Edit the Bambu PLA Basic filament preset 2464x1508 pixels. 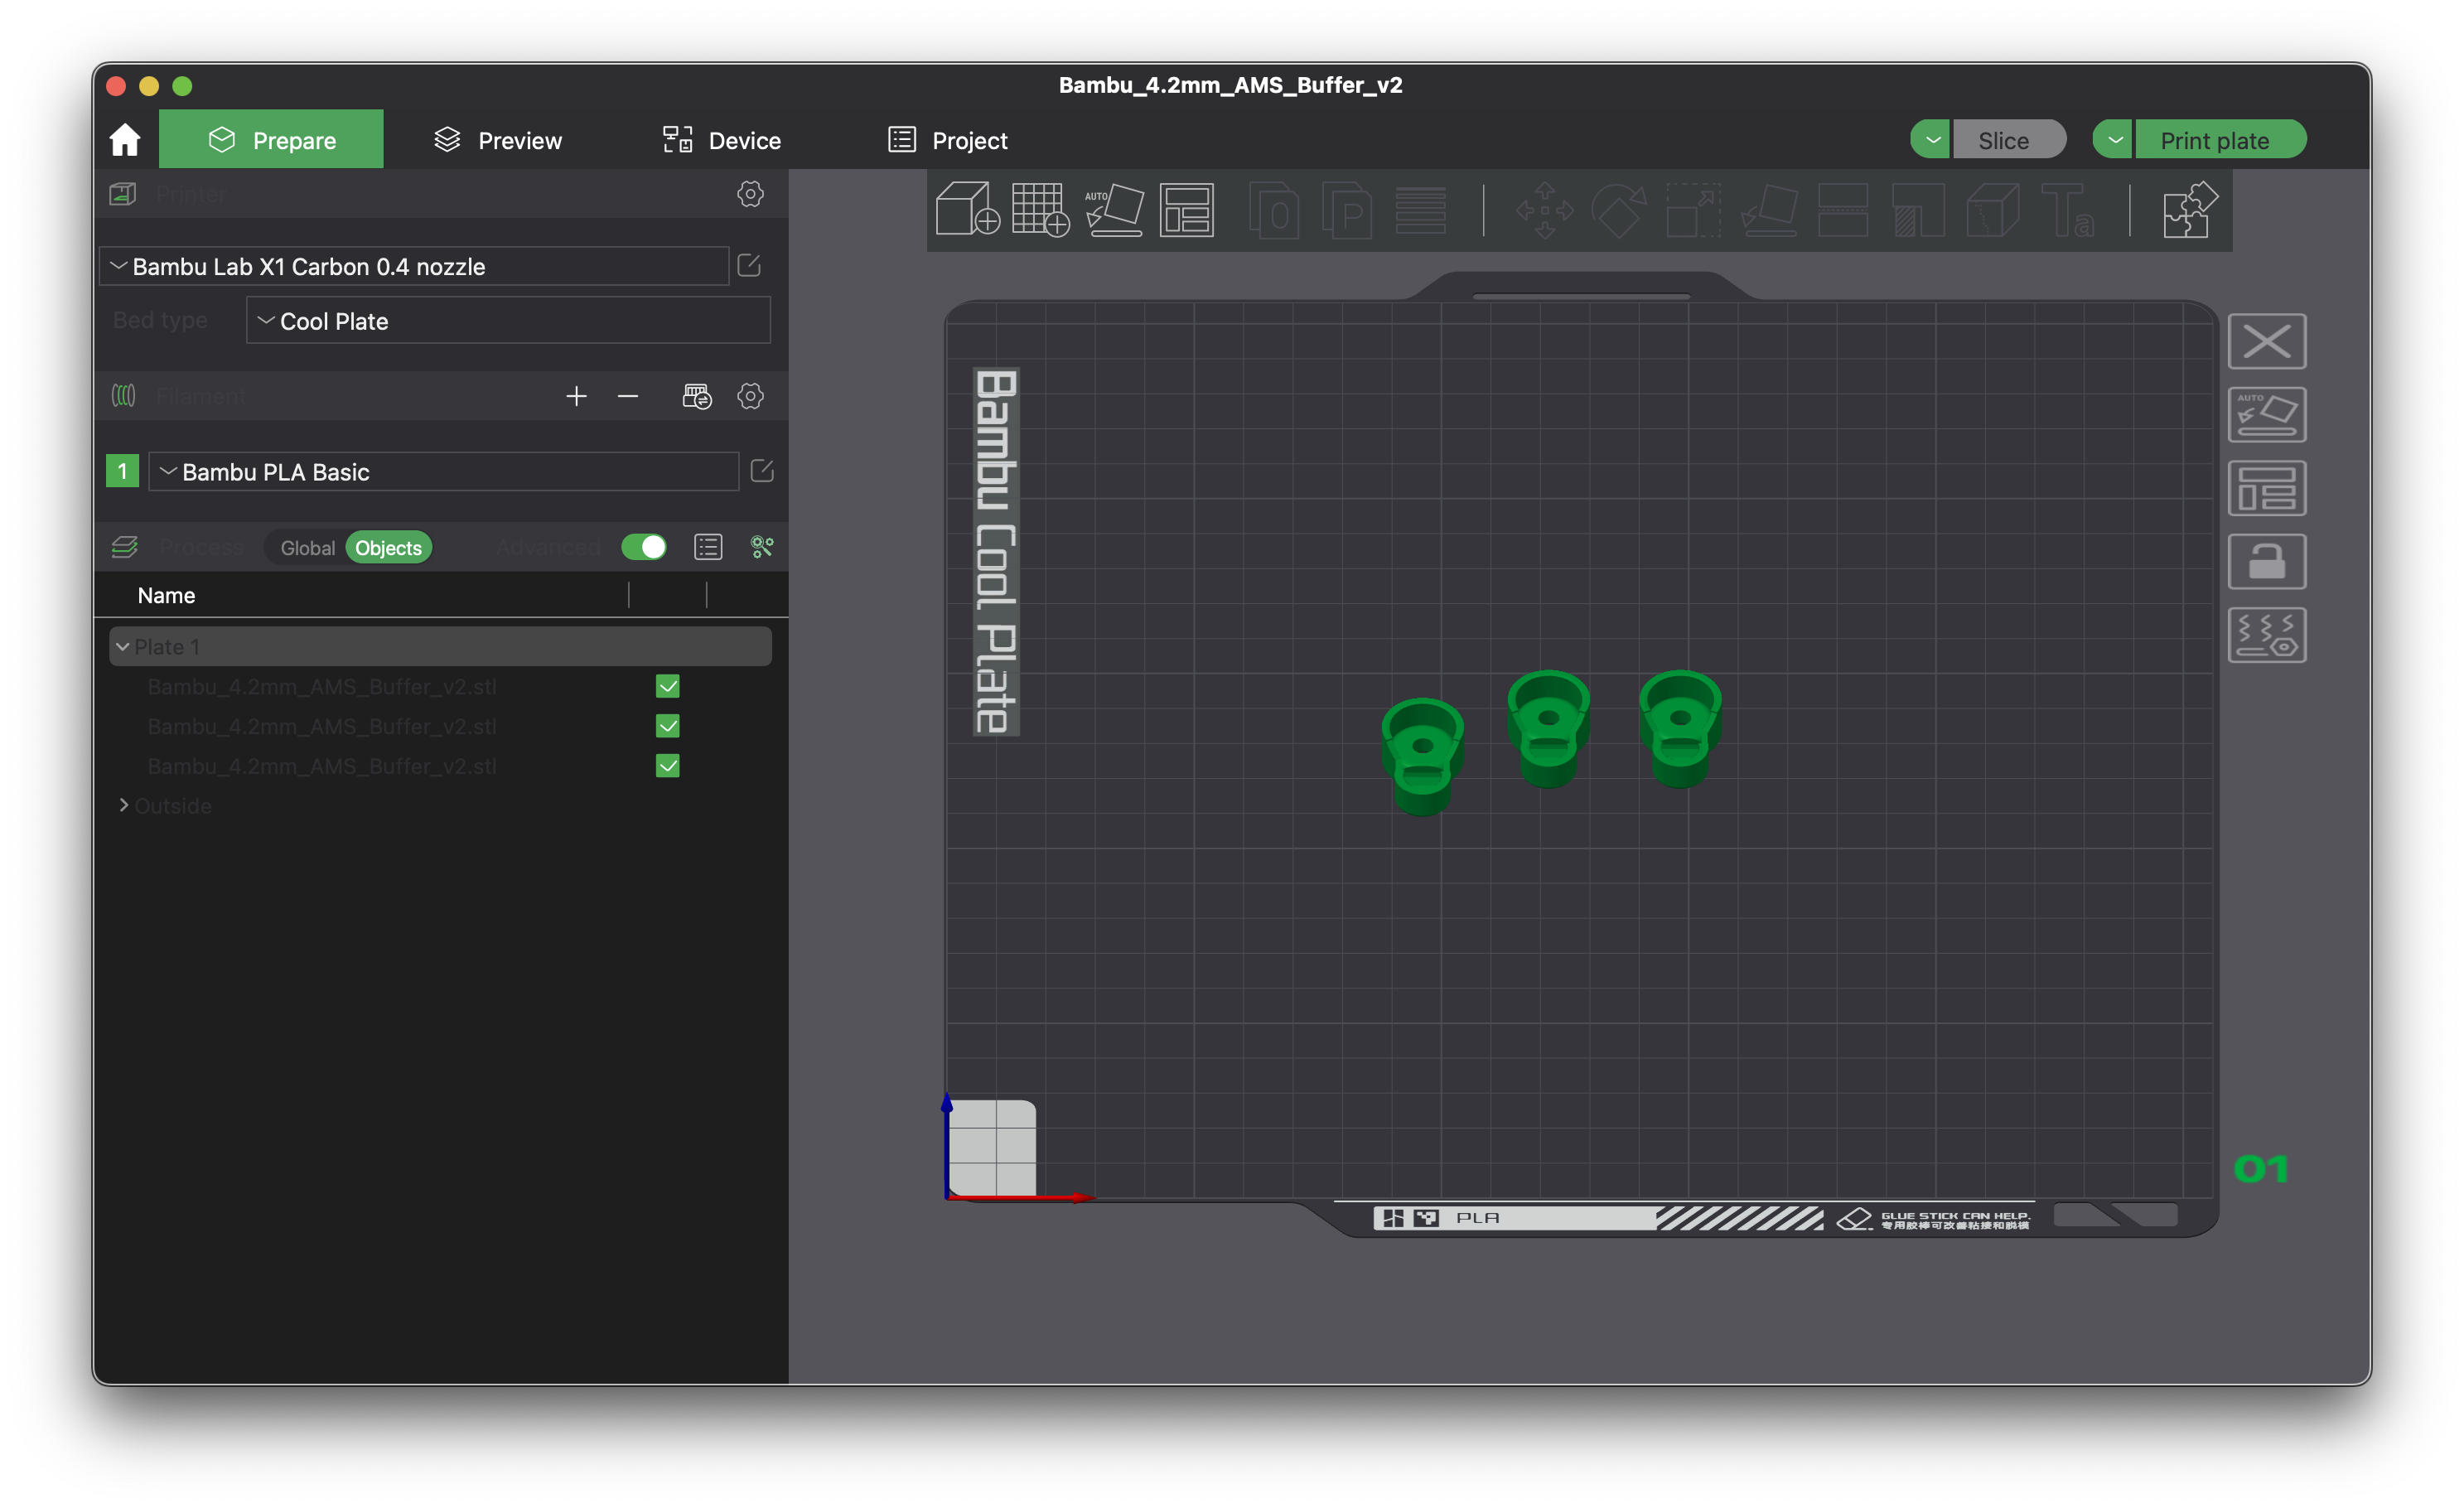click(762, 470)
